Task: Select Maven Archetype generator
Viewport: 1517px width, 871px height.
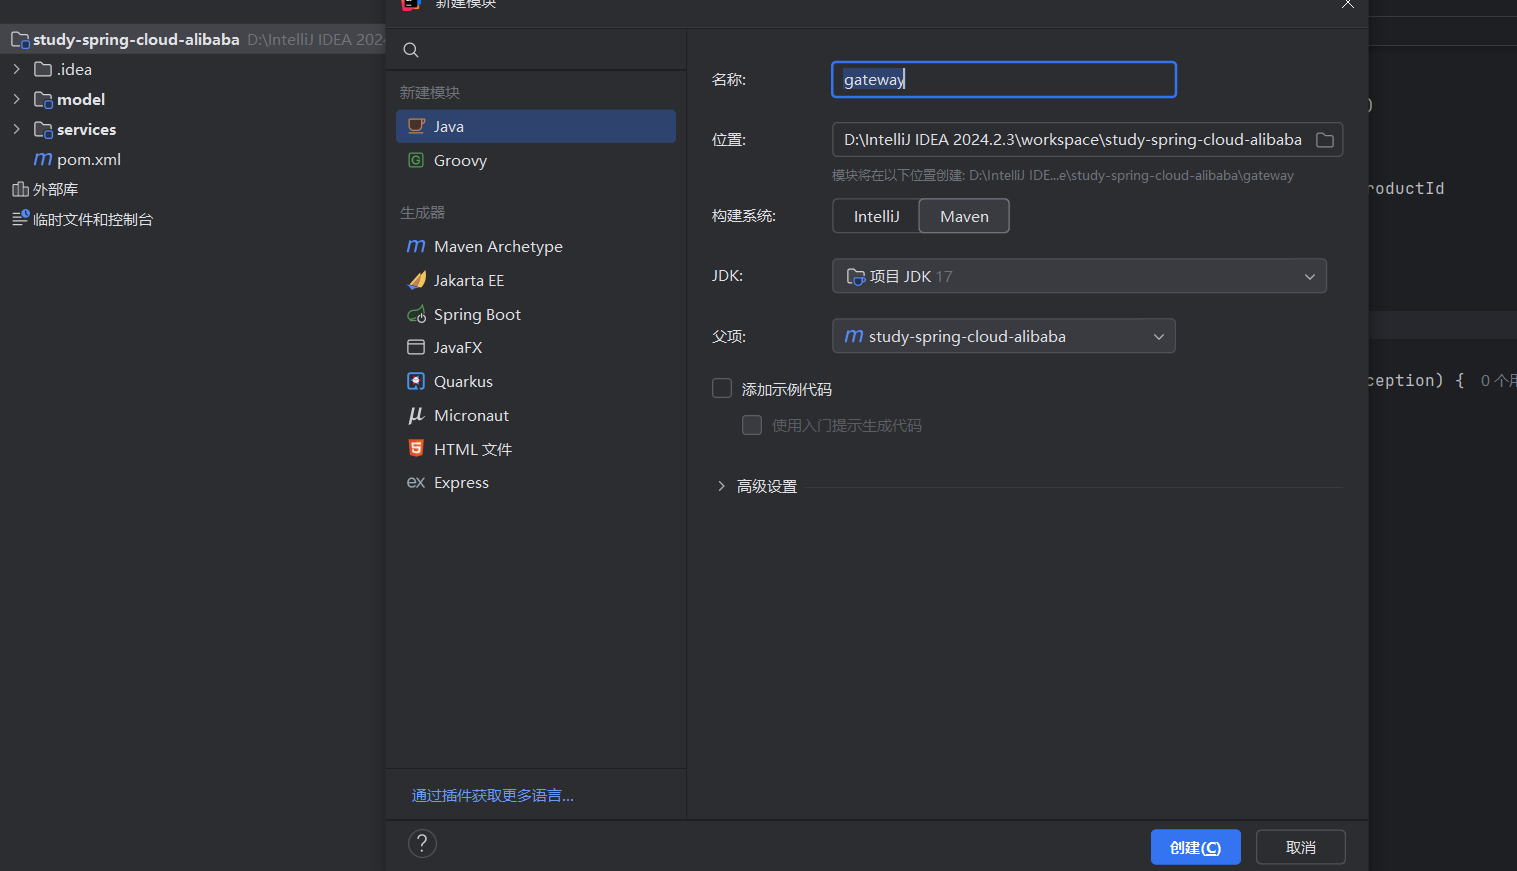Action: (x=498, y=246)
